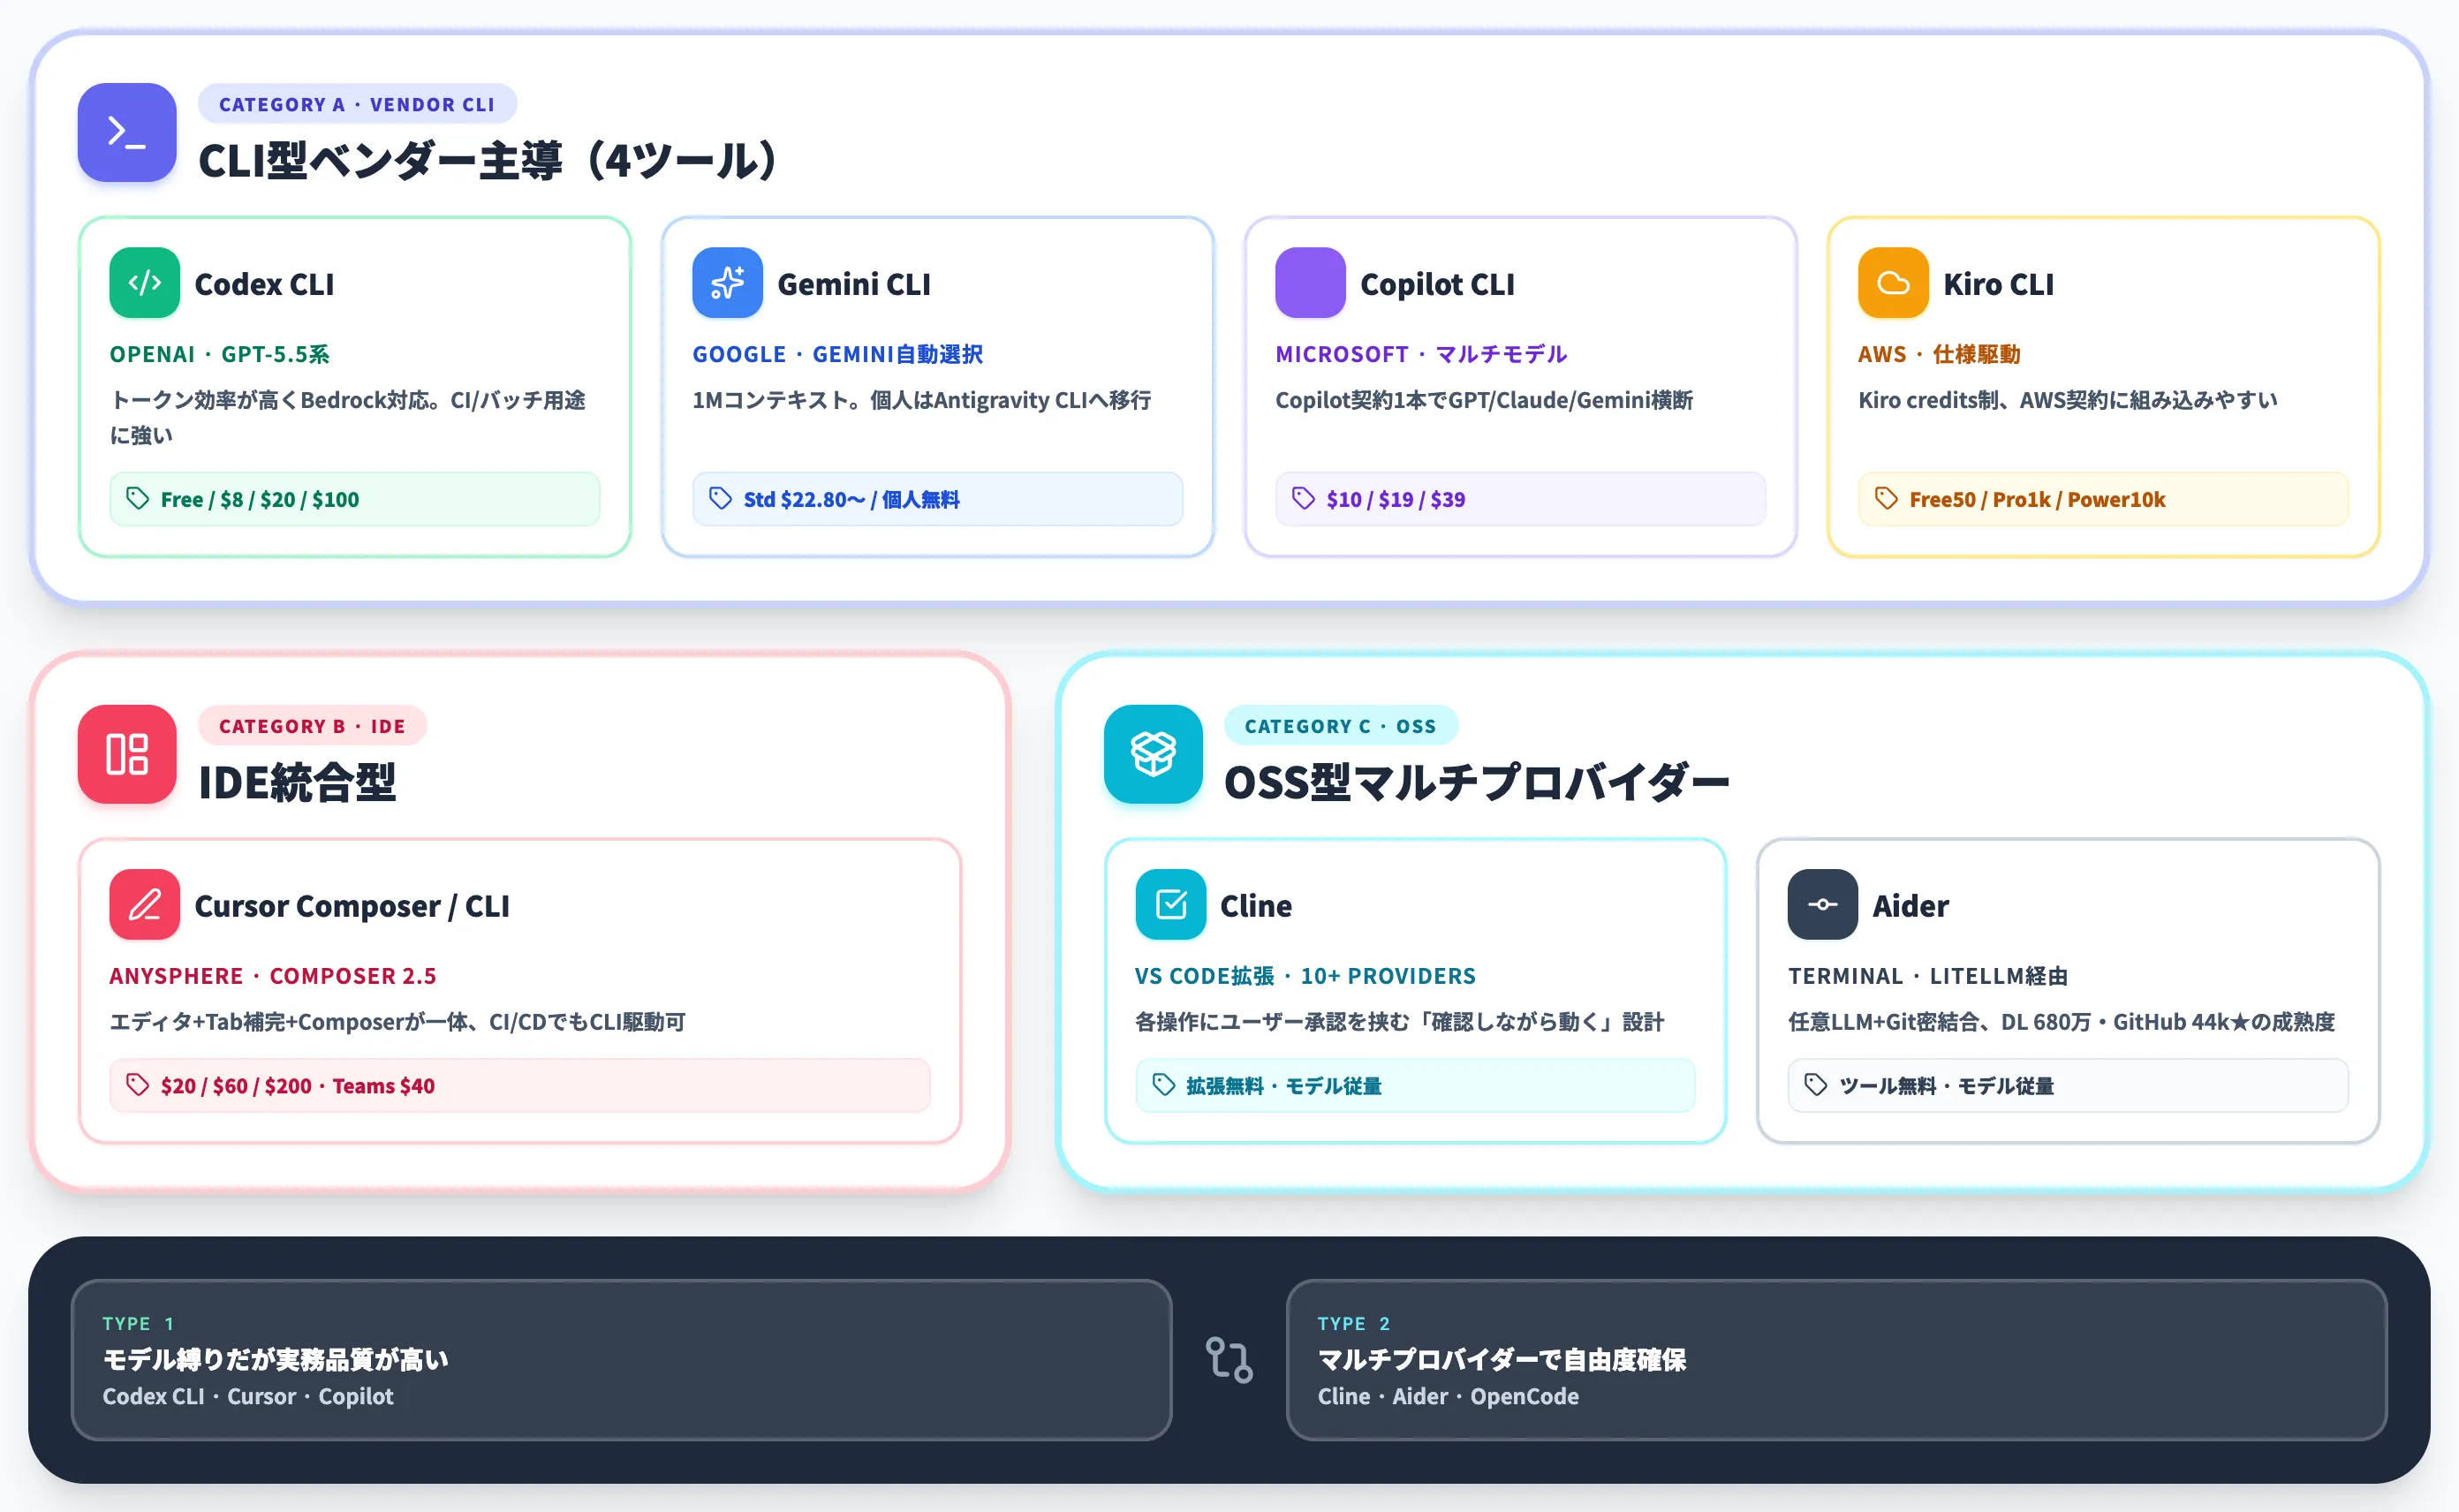Click the Copilot CLI card title
2459x1512 pixels.
click(1437, 284)
